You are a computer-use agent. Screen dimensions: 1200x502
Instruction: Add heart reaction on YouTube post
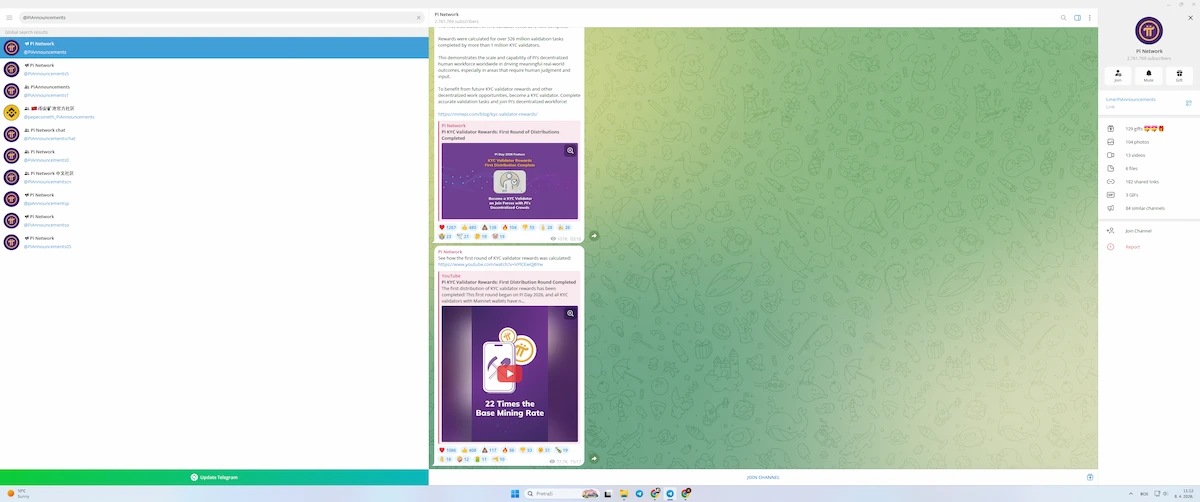(x=448, y=450)
